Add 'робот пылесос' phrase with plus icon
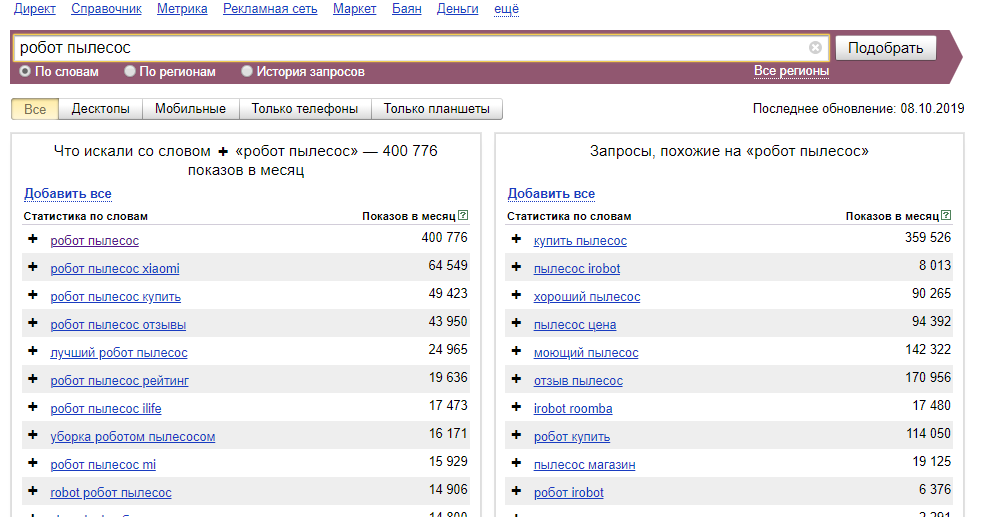The height and width of the screenshot is (517, 1000). point(33,239)
